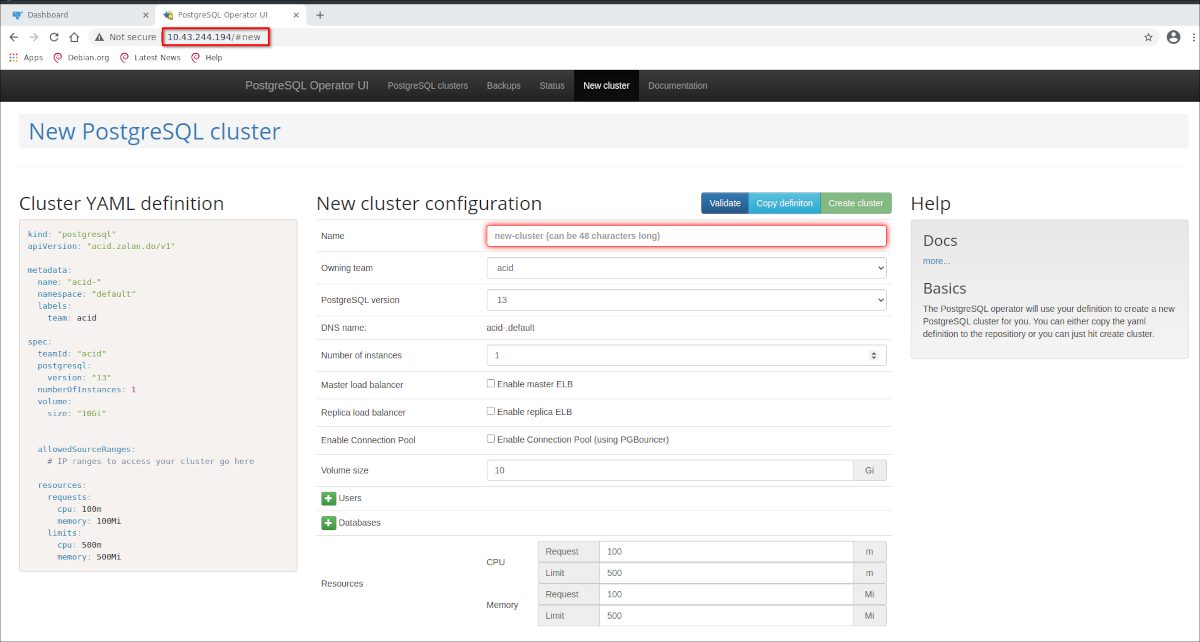Enable replica ELB checkbox
Viewport: 1200px width, 642px height.
click(491, 411)
